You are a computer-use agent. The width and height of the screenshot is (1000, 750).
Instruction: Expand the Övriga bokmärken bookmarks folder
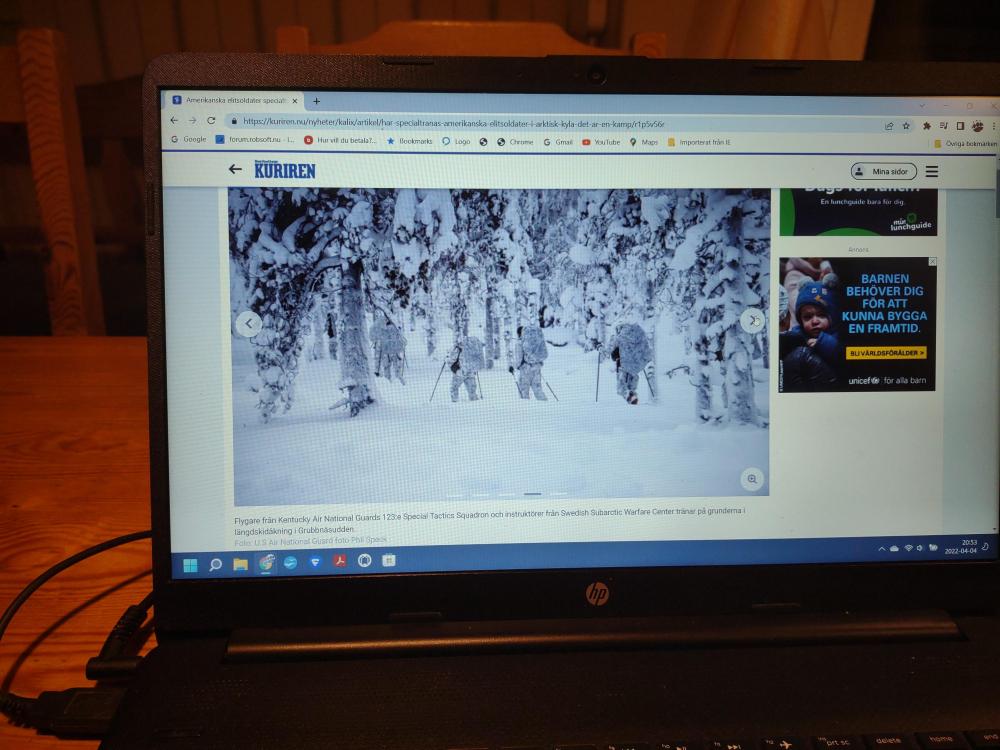(x=965, y=144)
